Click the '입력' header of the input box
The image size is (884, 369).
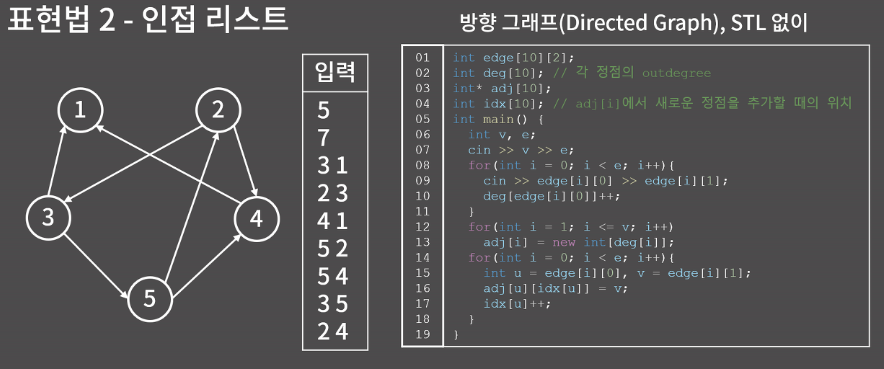click(x=335, y=73)
